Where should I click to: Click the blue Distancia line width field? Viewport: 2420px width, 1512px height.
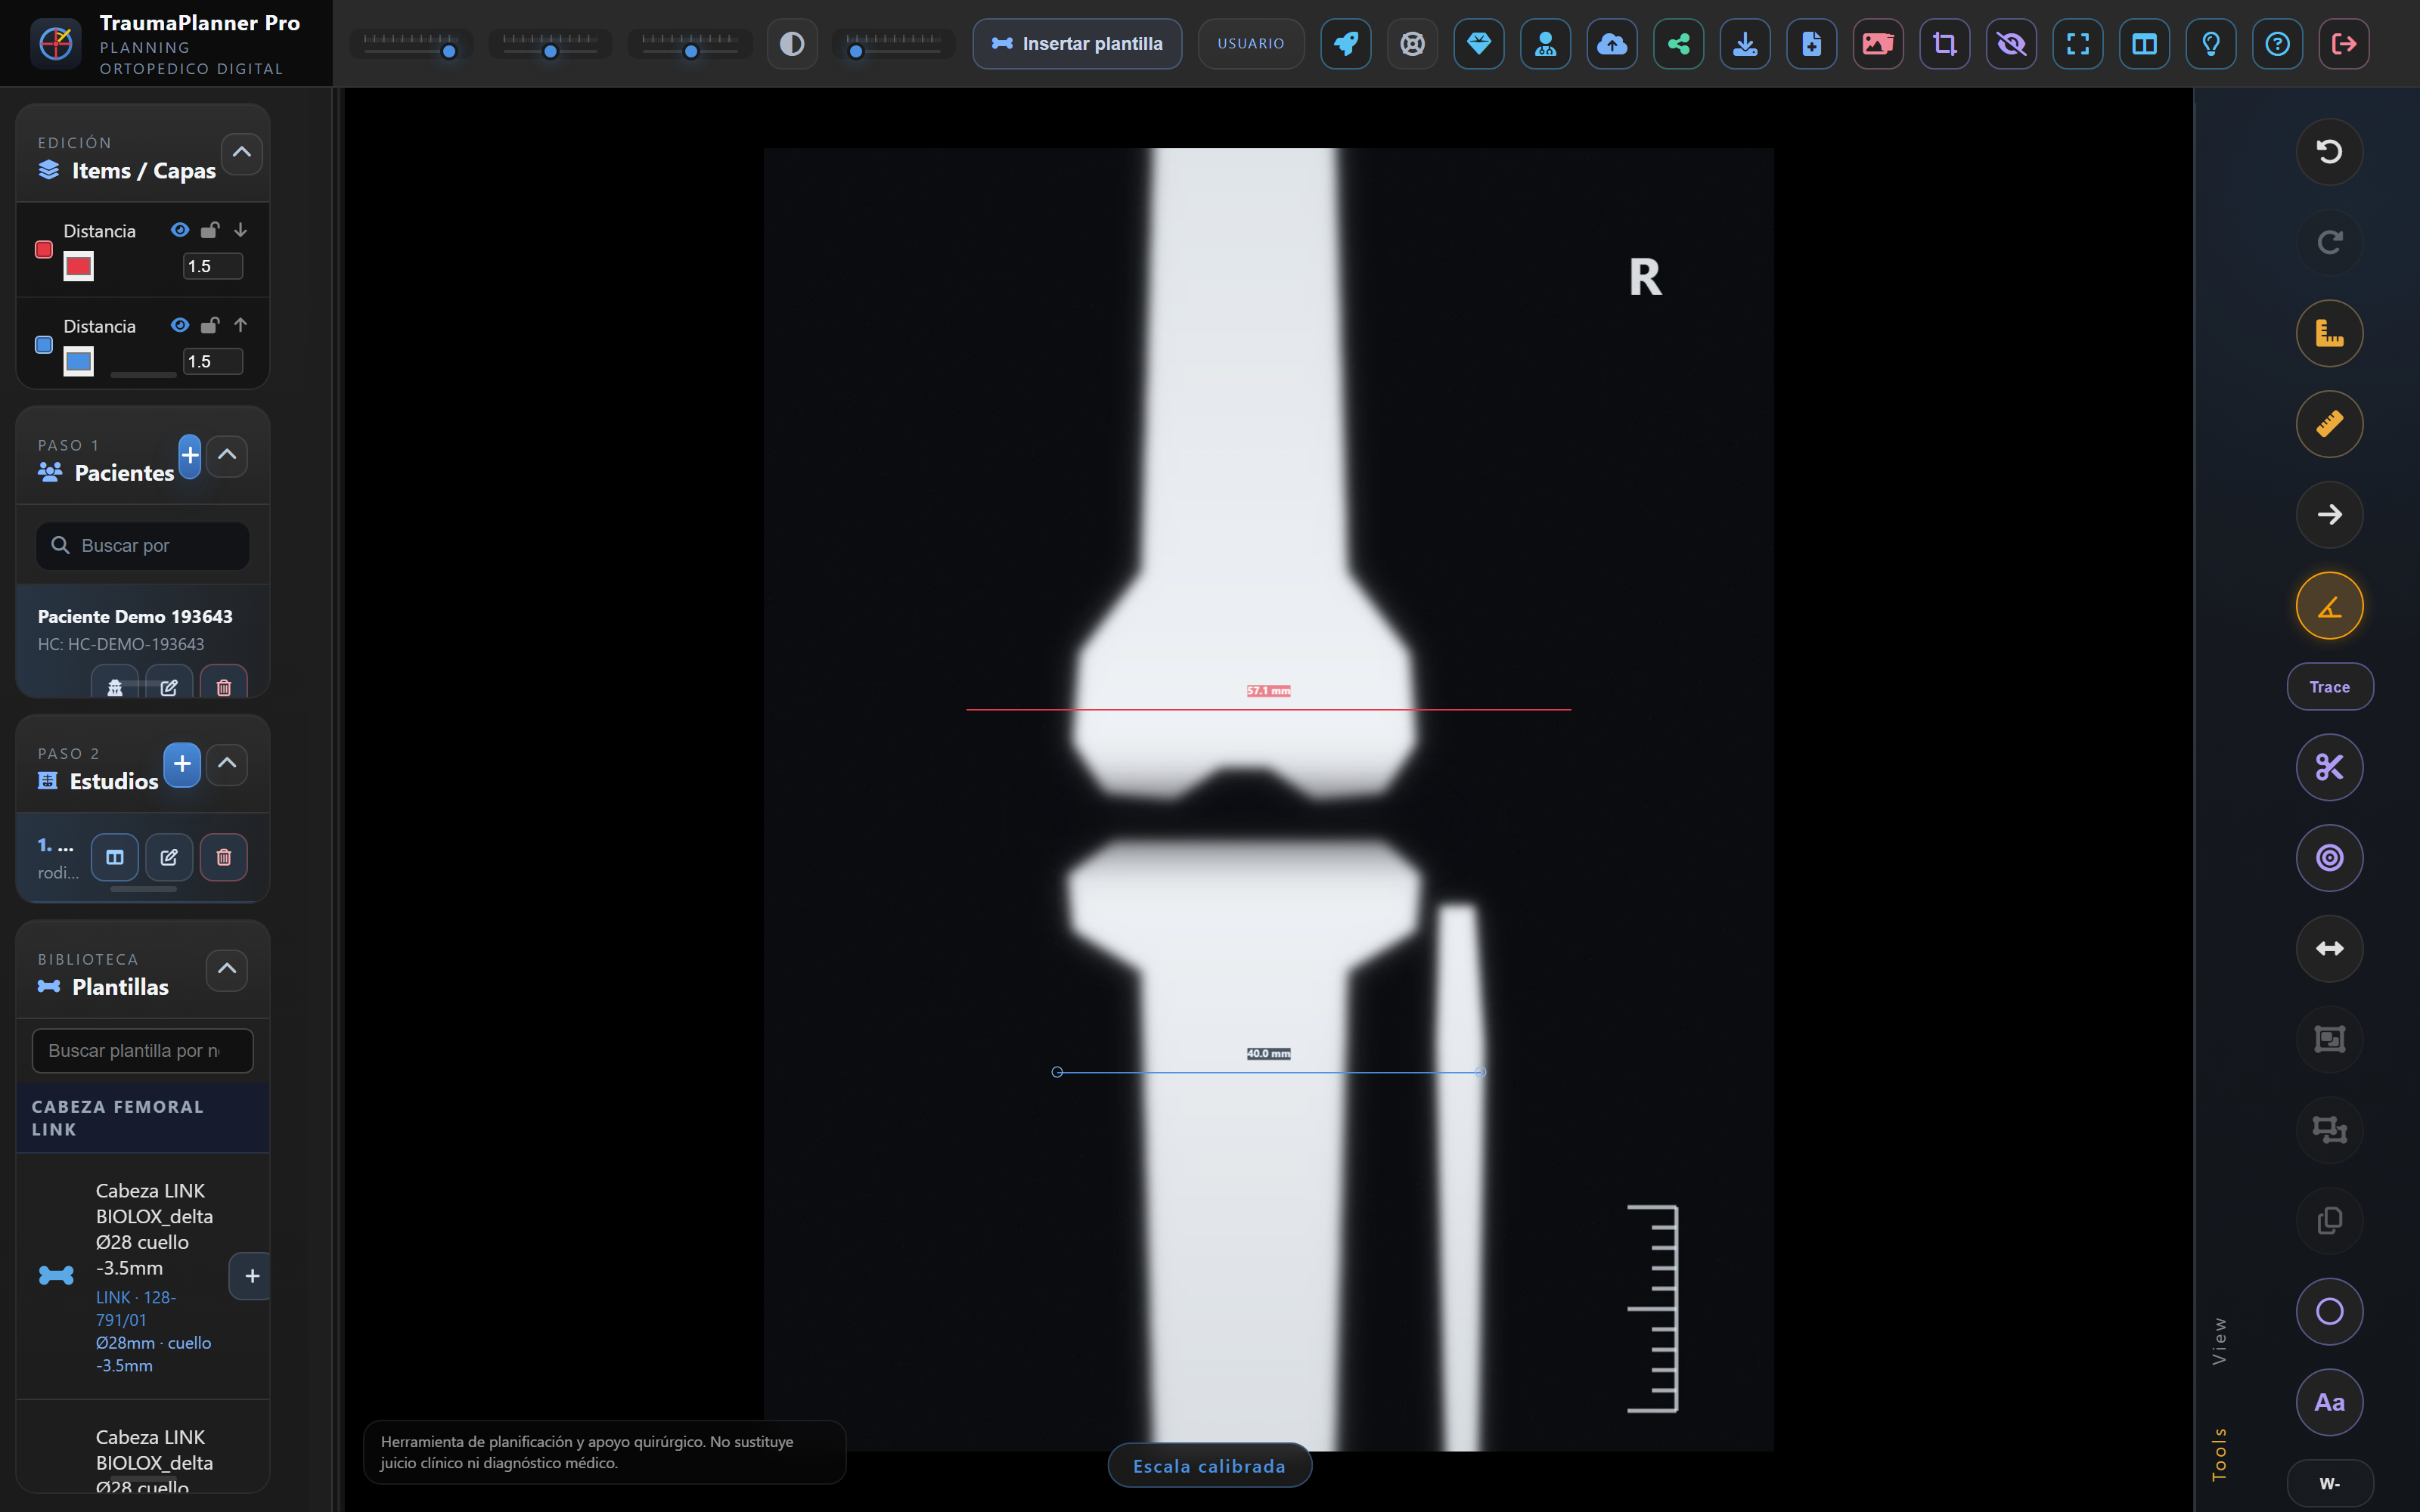pyautogui.click(x=213, y=361)
